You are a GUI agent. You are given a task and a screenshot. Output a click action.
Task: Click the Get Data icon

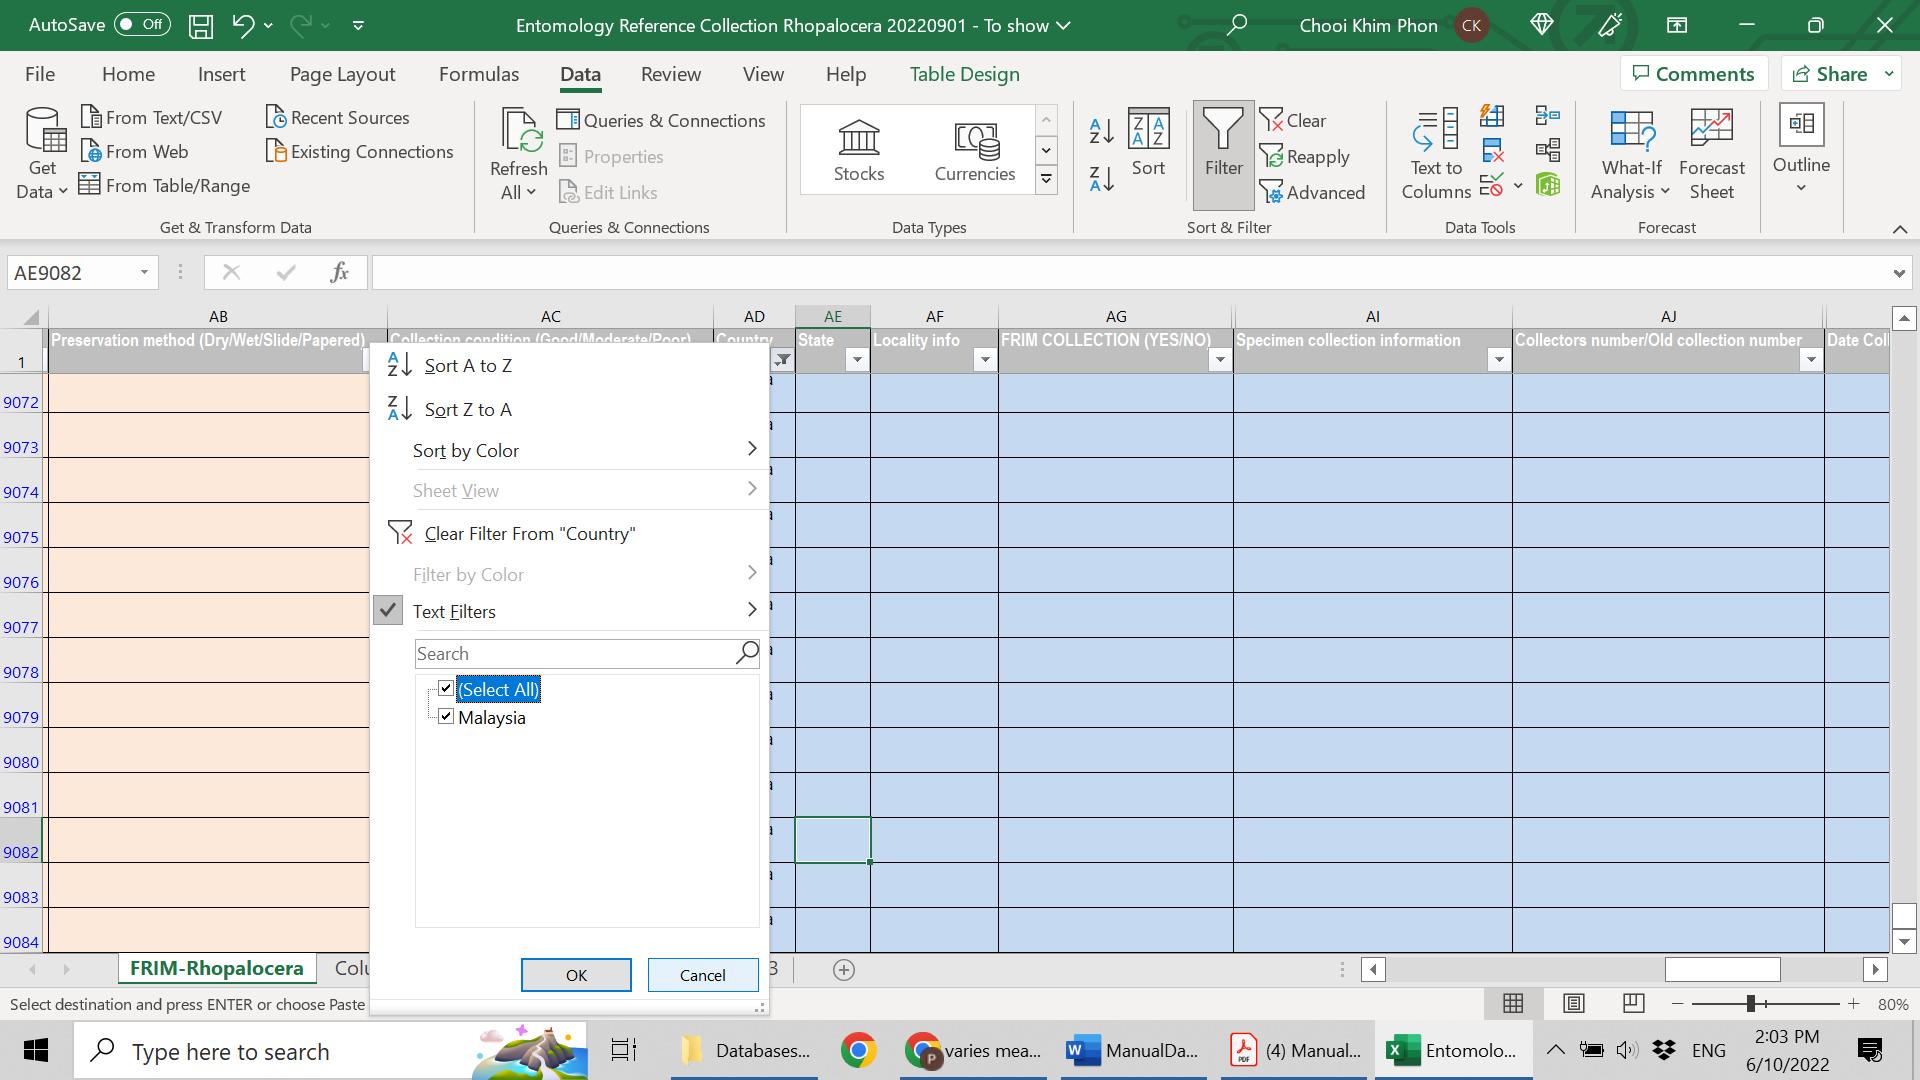tap(43, 153)
